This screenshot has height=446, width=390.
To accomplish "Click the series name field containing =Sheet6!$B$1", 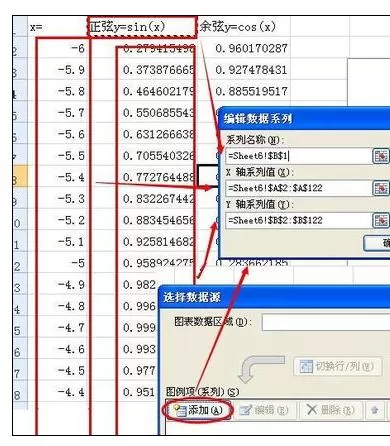I will 298,156.
